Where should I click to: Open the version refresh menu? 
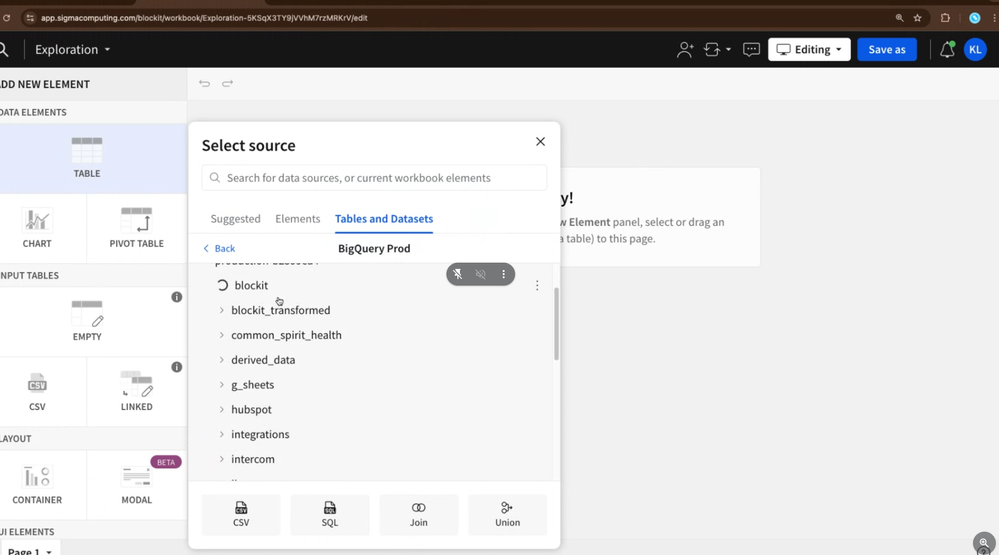click(x=717, y=50)
